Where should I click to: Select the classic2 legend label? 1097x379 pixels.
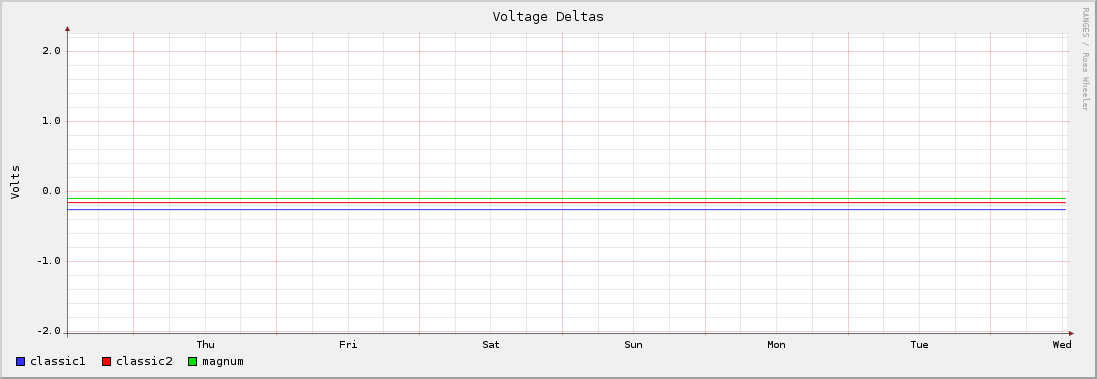click(144, 362)
